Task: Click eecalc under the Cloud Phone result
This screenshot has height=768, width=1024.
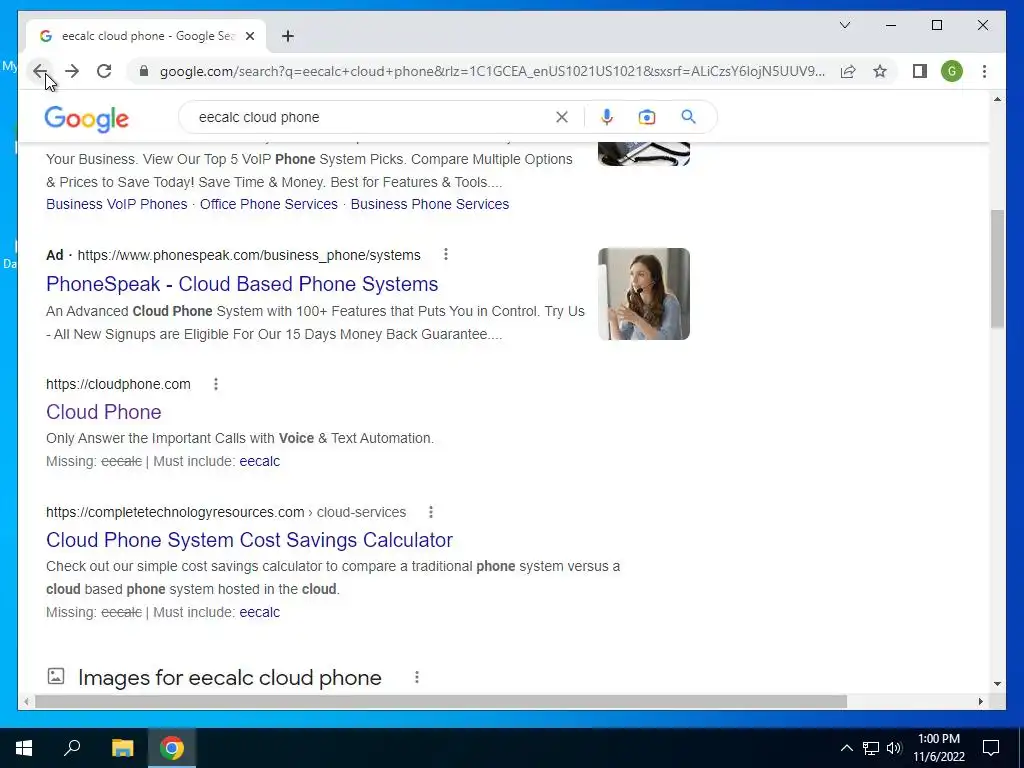Action: [259, 461]
